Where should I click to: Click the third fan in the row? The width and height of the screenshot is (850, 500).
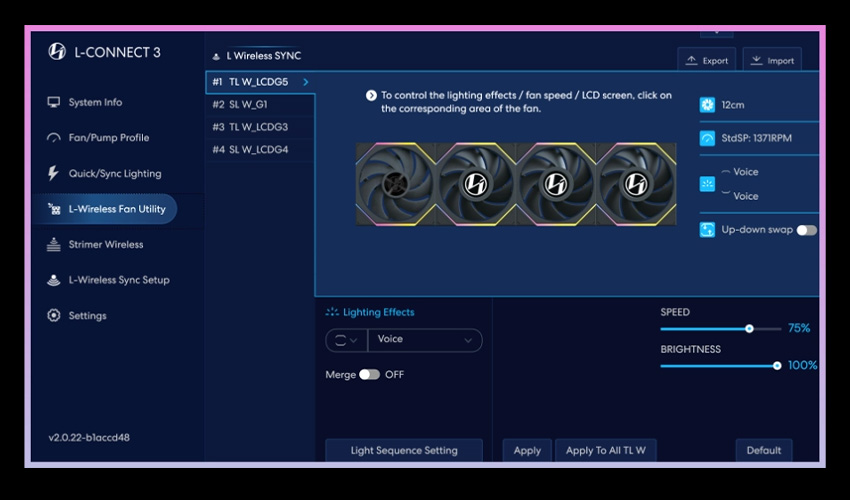(556, 184)
